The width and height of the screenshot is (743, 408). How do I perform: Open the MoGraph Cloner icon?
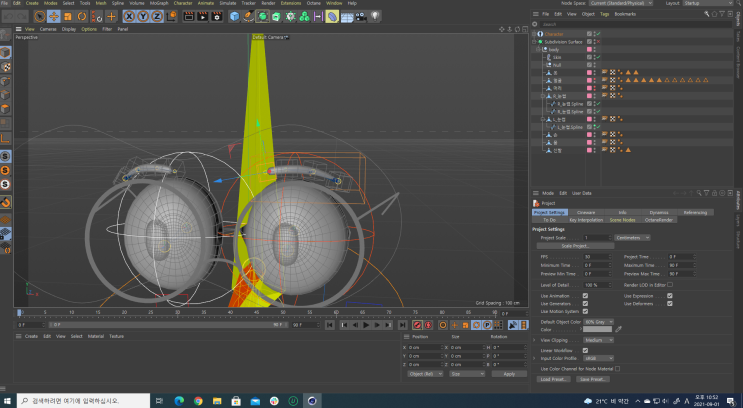304,17
